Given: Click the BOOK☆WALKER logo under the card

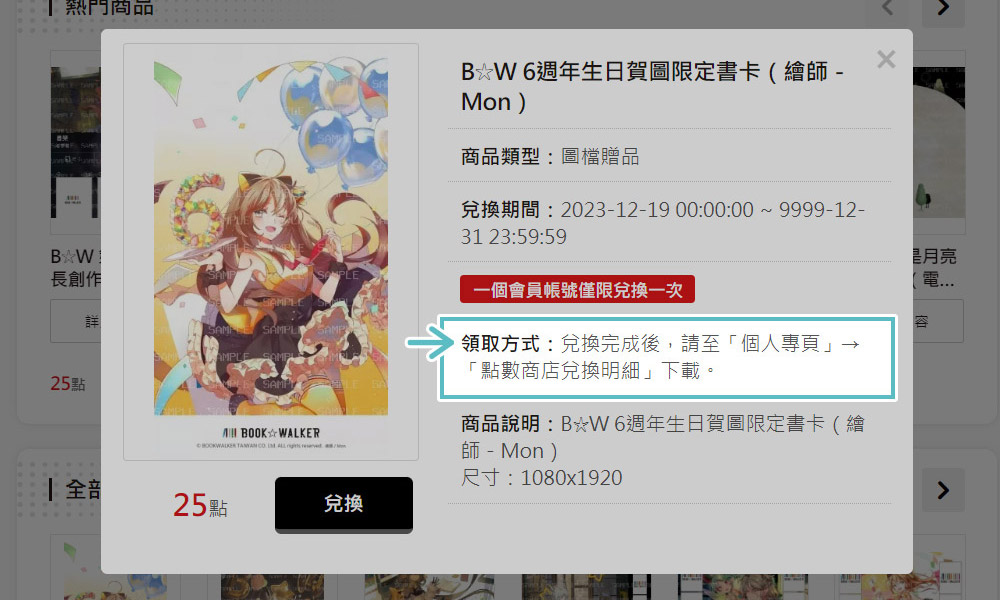Looking at the screenshot, I should pos(271,433).
